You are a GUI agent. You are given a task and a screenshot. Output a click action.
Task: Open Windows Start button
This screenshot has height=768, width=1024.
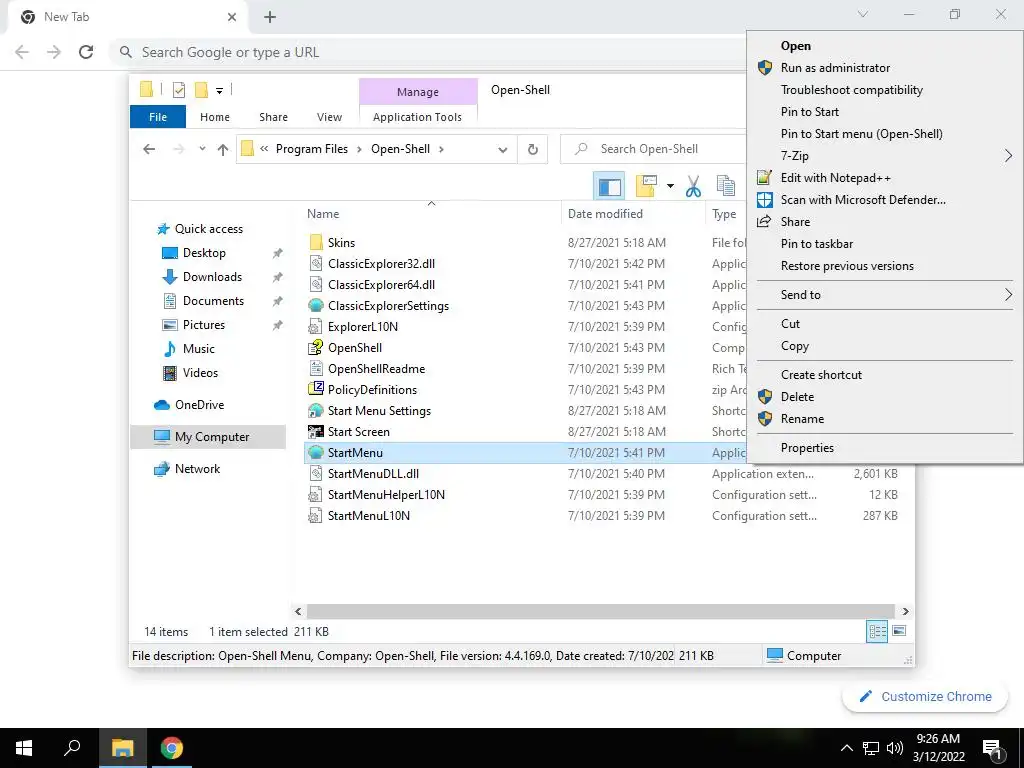click(24, 748)
